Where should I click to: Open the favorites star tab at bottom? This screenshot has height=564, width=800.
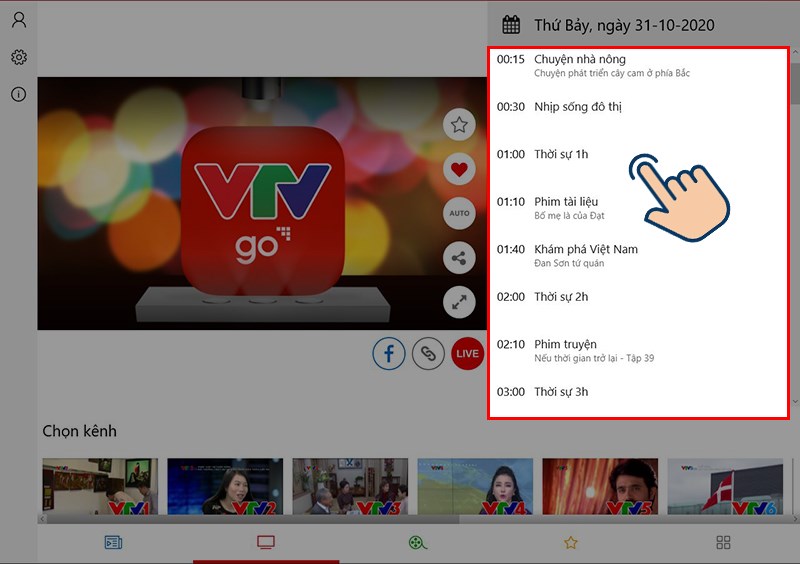[x=571, y=543]
